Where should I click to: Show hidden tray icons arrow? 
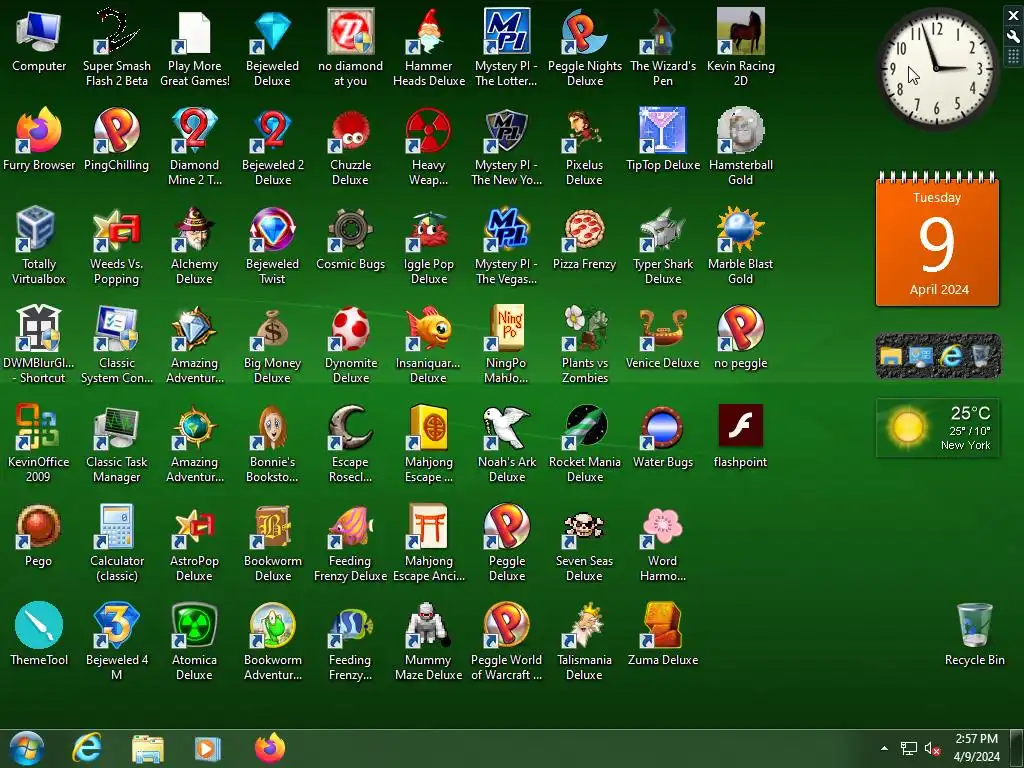884,748
